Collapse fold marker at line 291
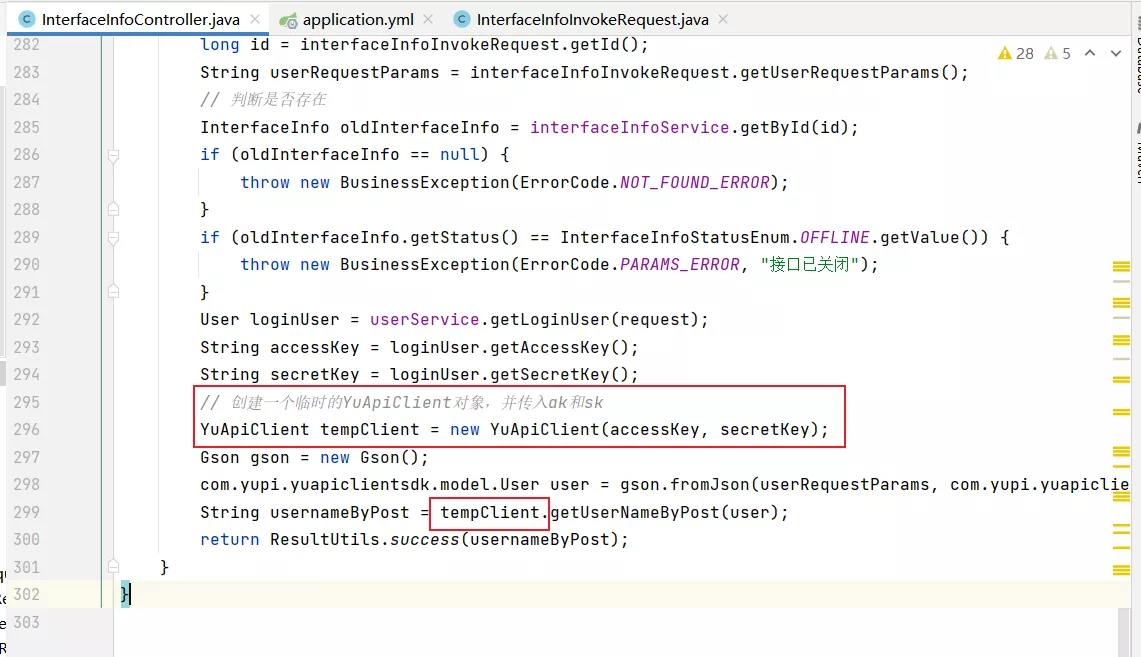The height and width of the screenshot is (657, 1141). (114, 292)
